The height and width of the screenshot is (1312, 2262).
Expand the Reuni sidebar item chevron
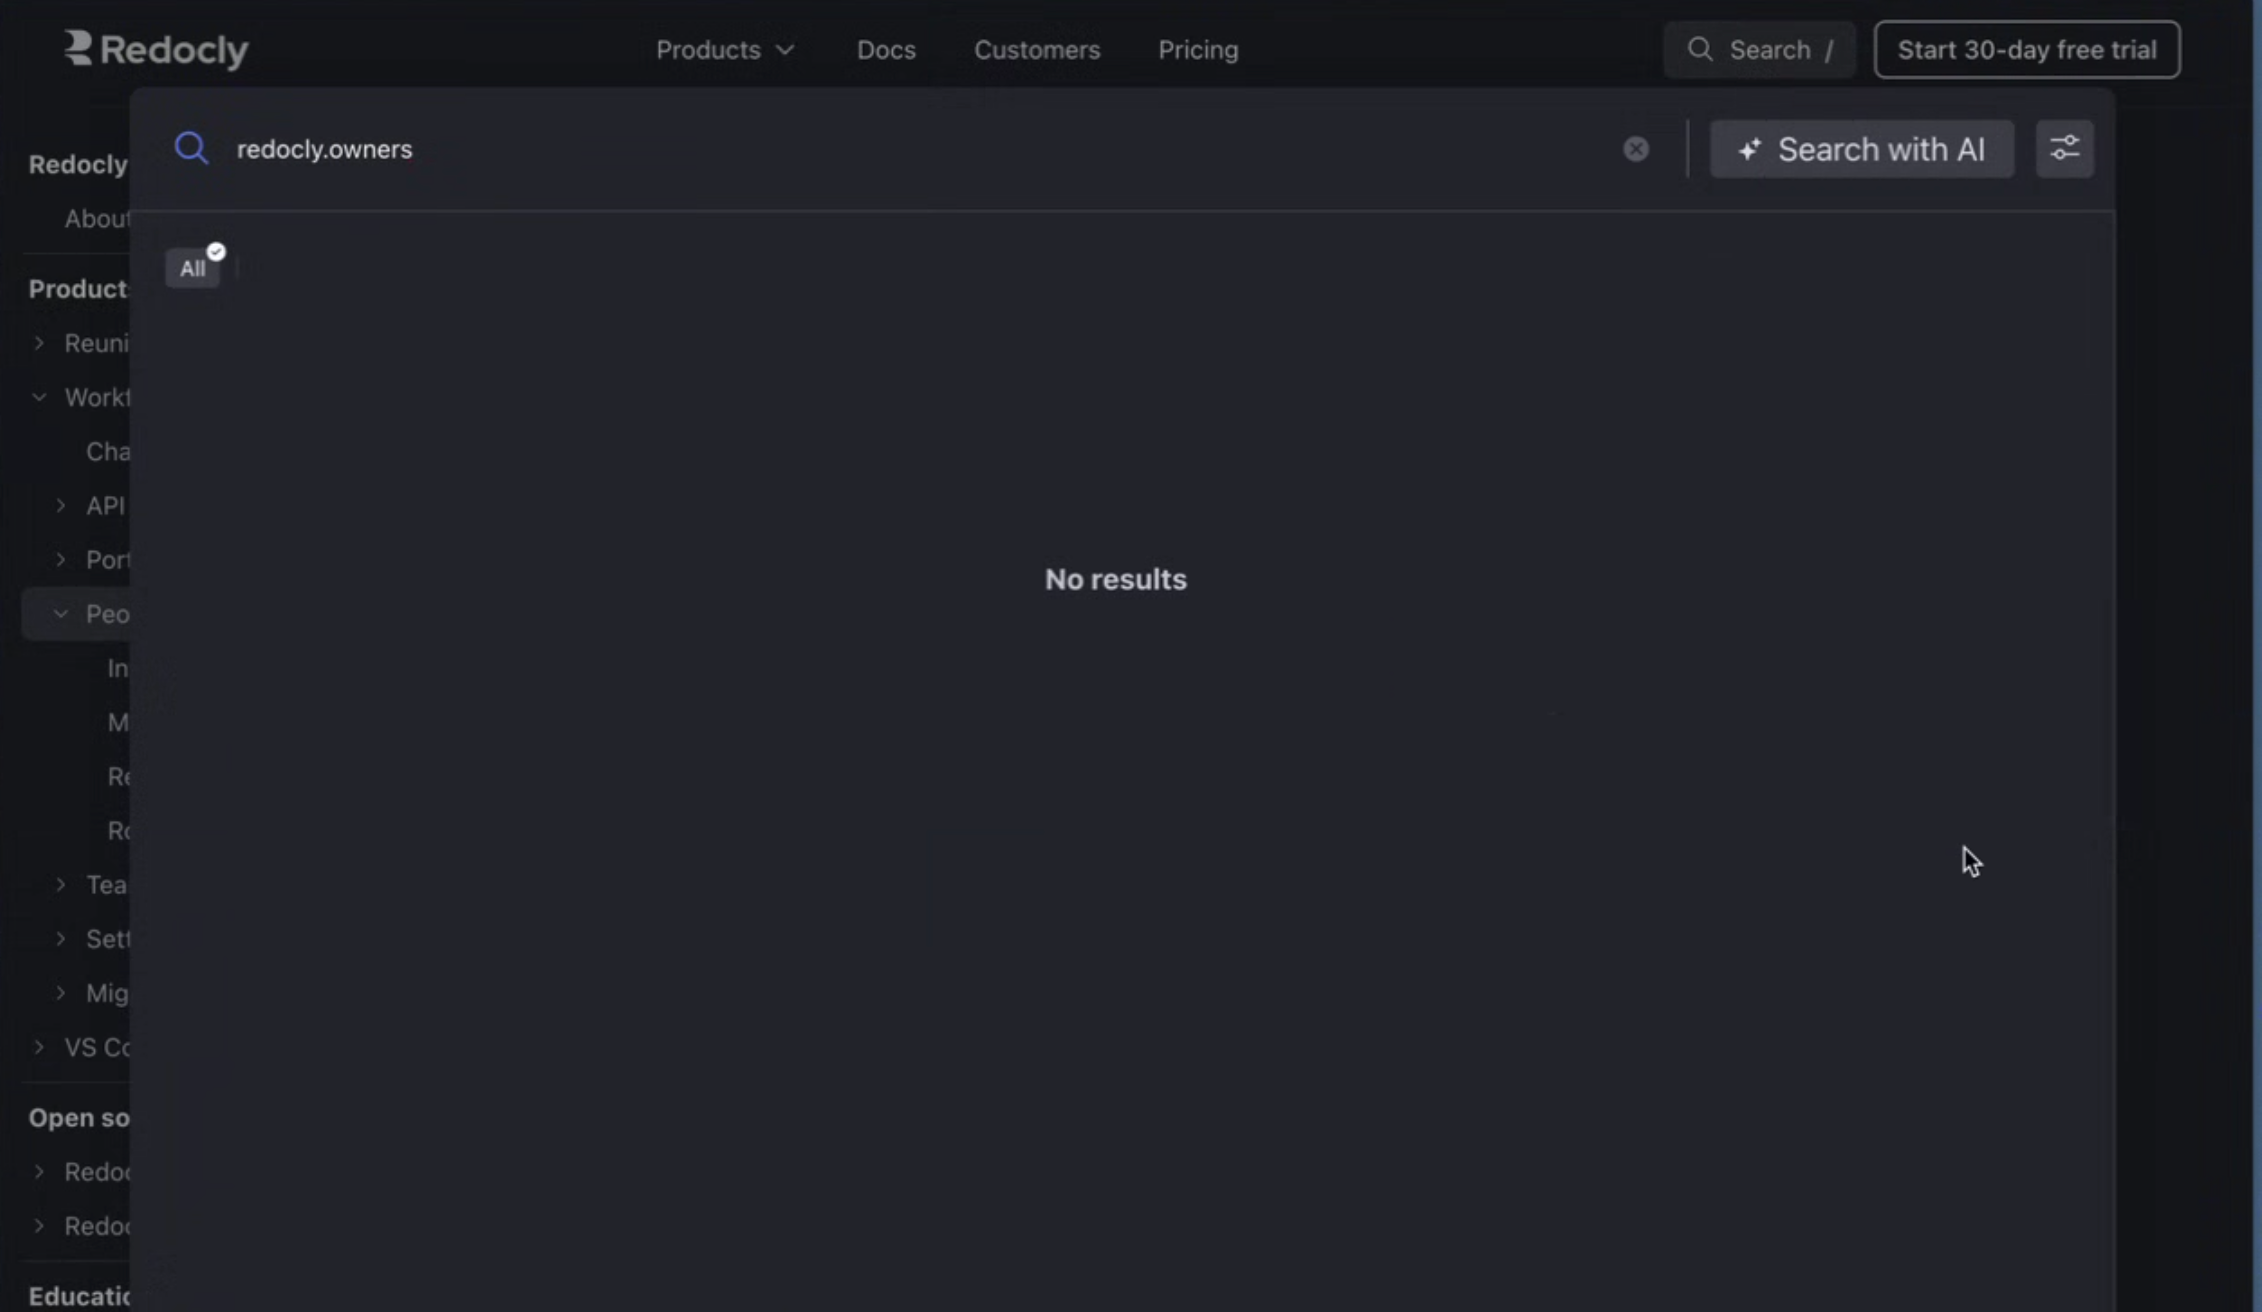(x=39, y=343)
